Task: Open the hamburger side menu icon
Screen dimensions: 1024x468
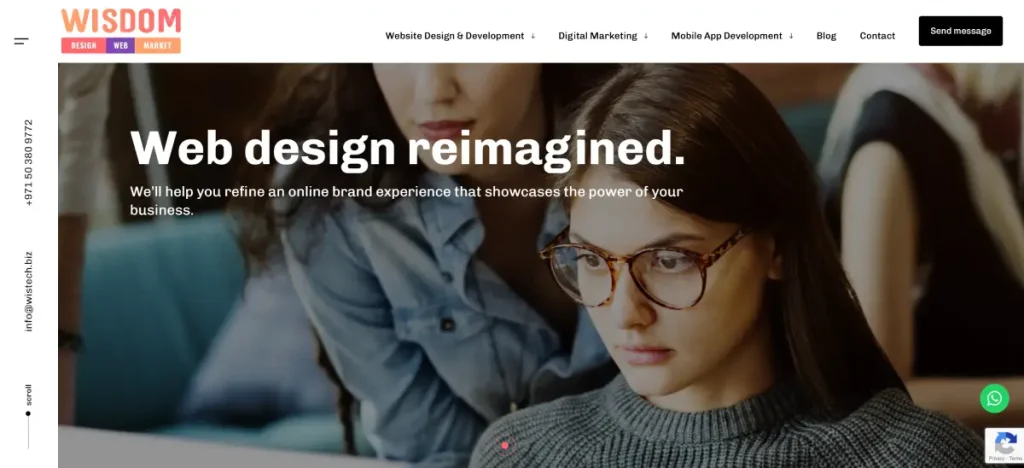Action: pyautogui.click(x=21, y=41)
